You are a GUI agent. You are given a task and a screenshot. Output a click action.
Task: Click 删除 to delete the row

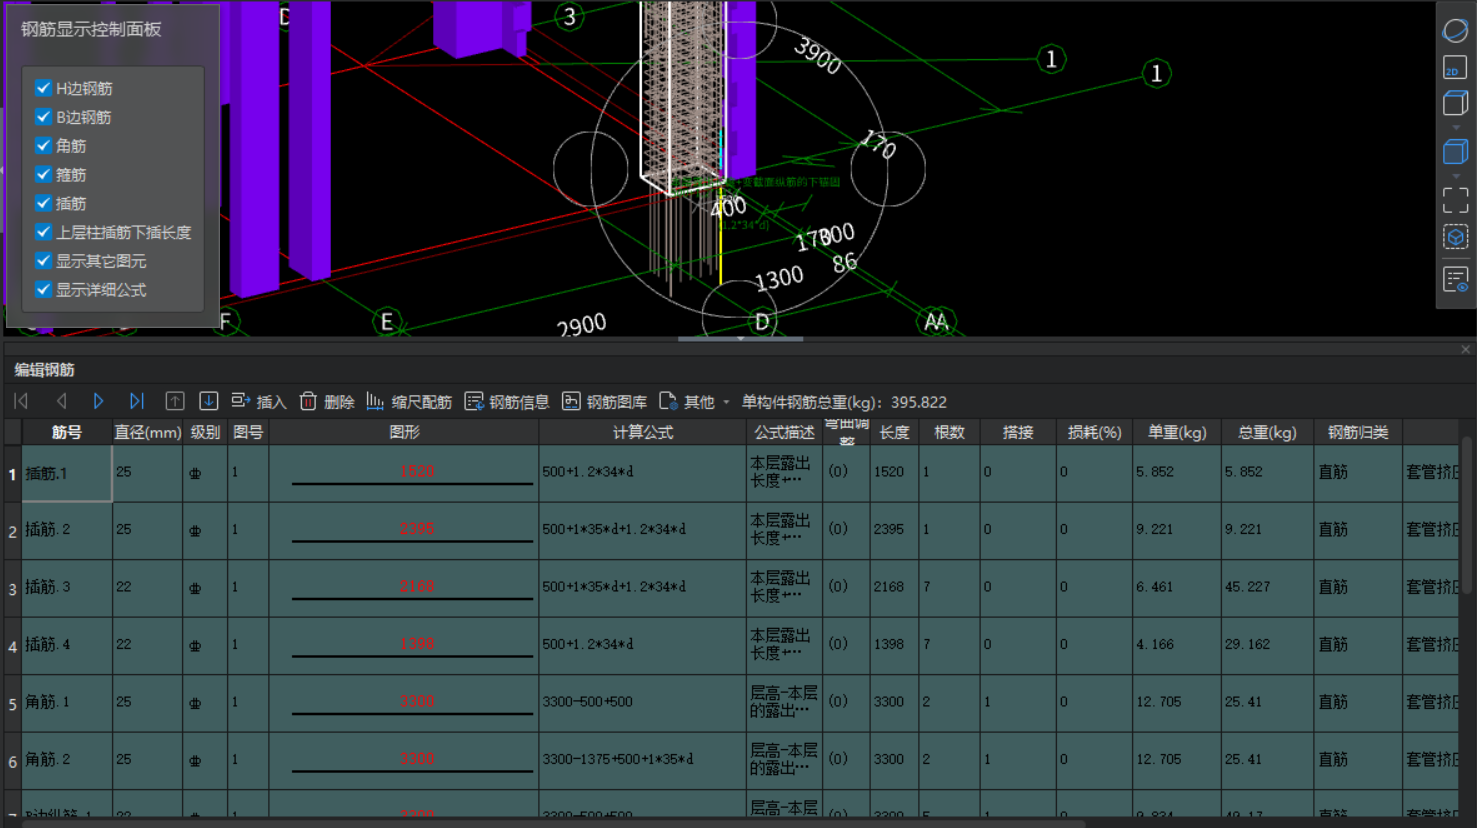pyautogui.click(x=327, y=402)
